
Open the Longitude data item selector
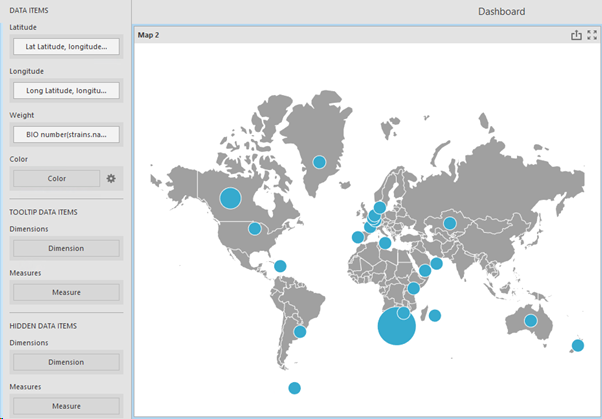point(65,90)
